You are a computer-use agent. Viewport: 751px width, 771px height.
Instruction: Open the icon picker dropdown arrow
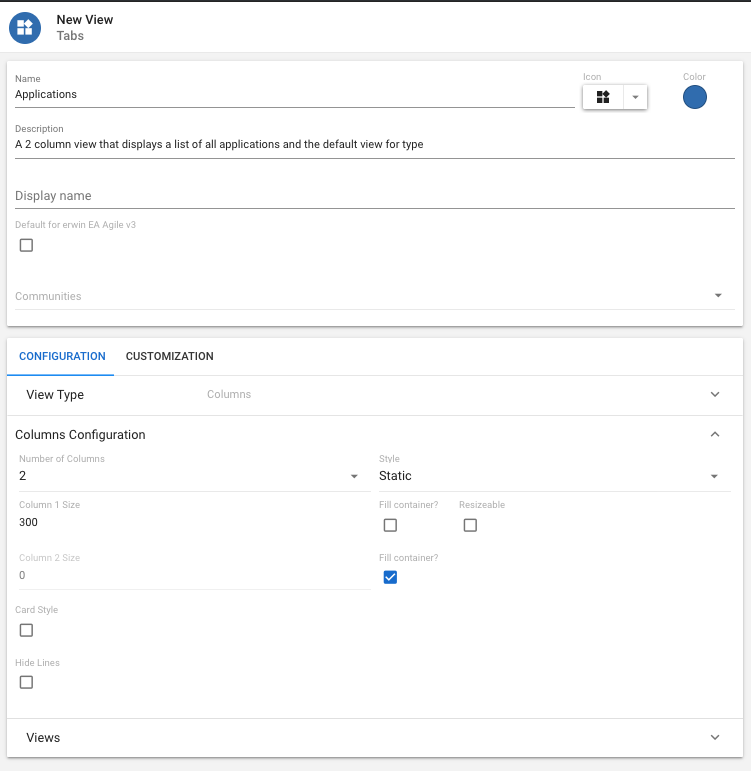tap(635, 97)
